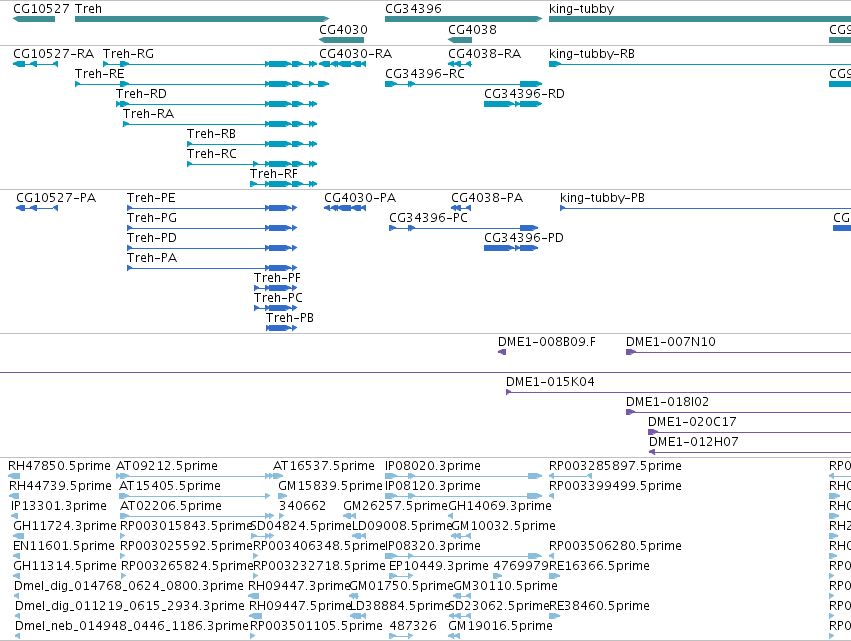Select EST GH11724.3prime
The image size is (851, 641).
[18, 536]
